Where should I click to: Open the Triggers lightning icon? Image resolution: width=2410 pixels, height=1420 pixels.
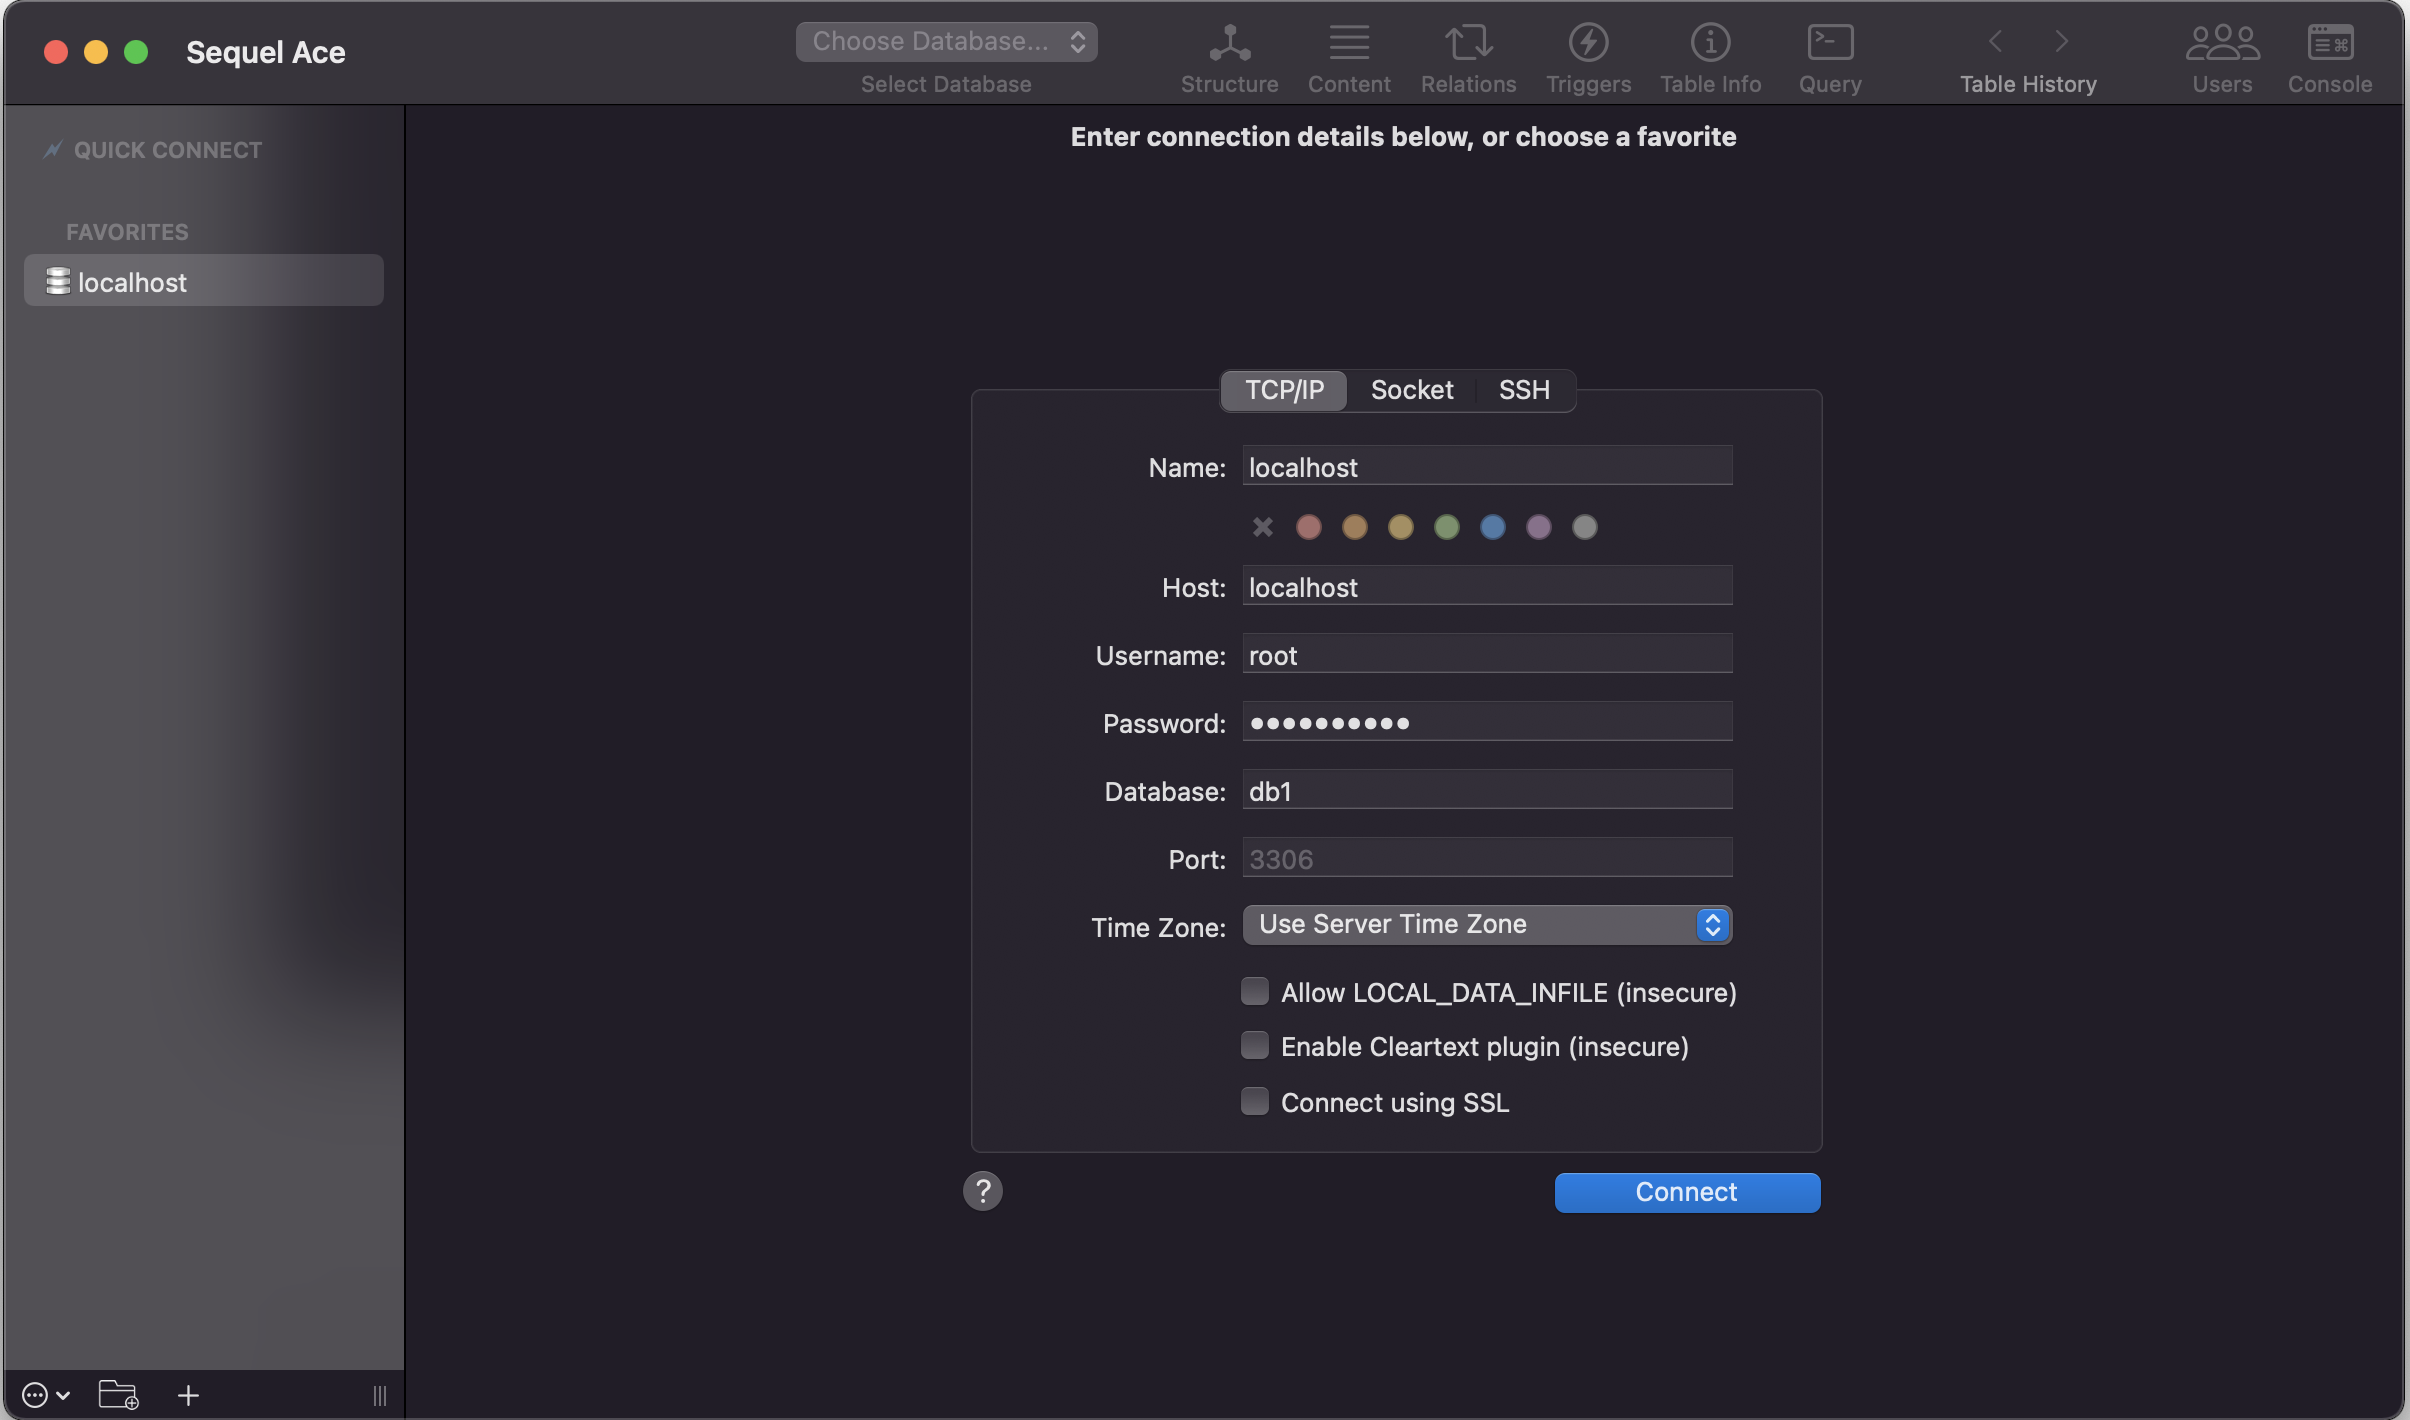(1588, 43)
